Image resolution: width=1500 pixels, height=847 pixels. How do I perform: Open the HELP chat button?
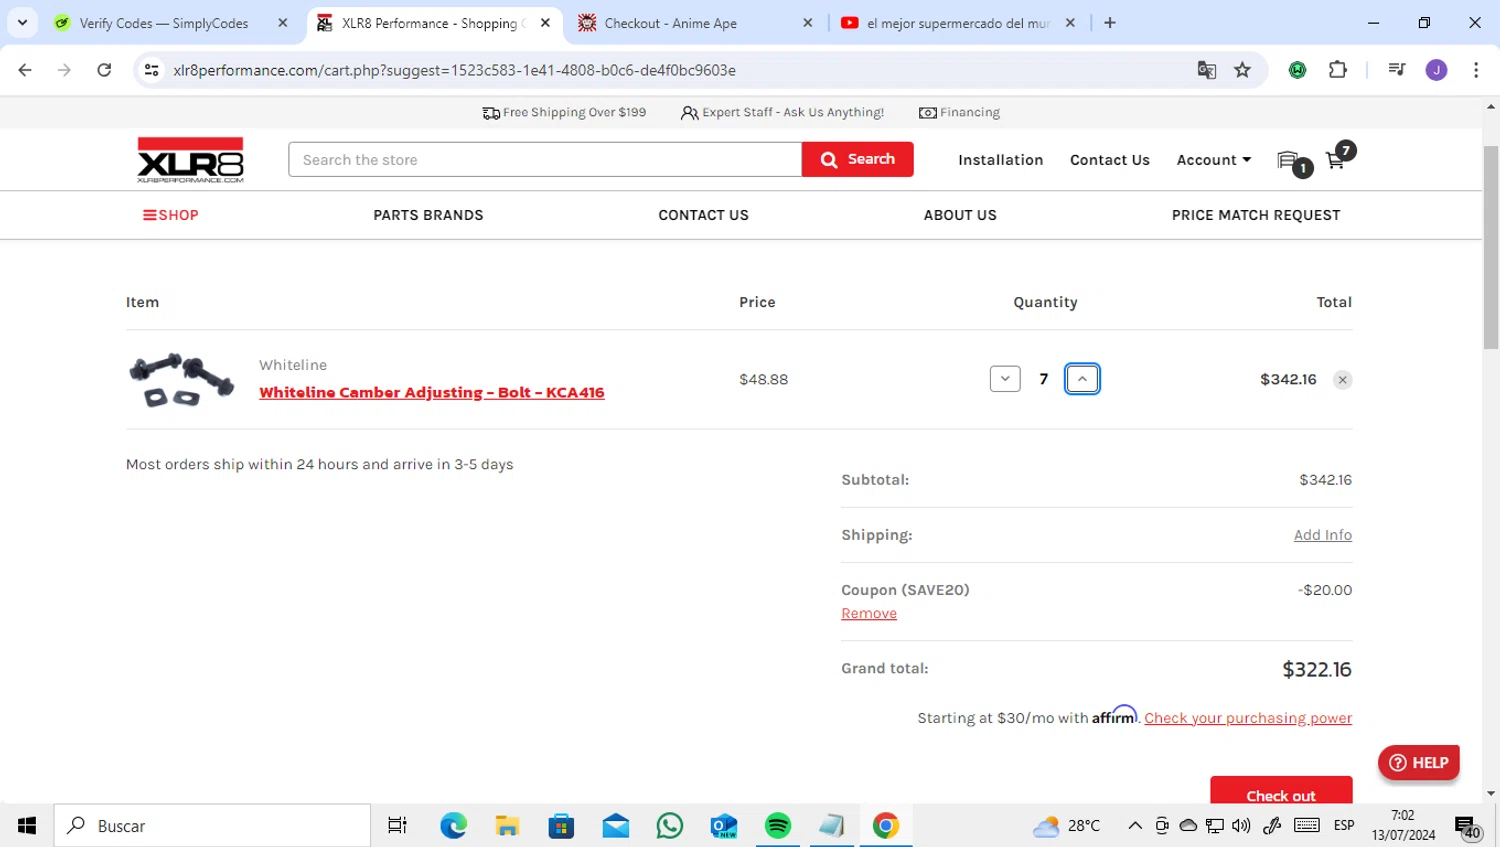(x=1418, y=762)
